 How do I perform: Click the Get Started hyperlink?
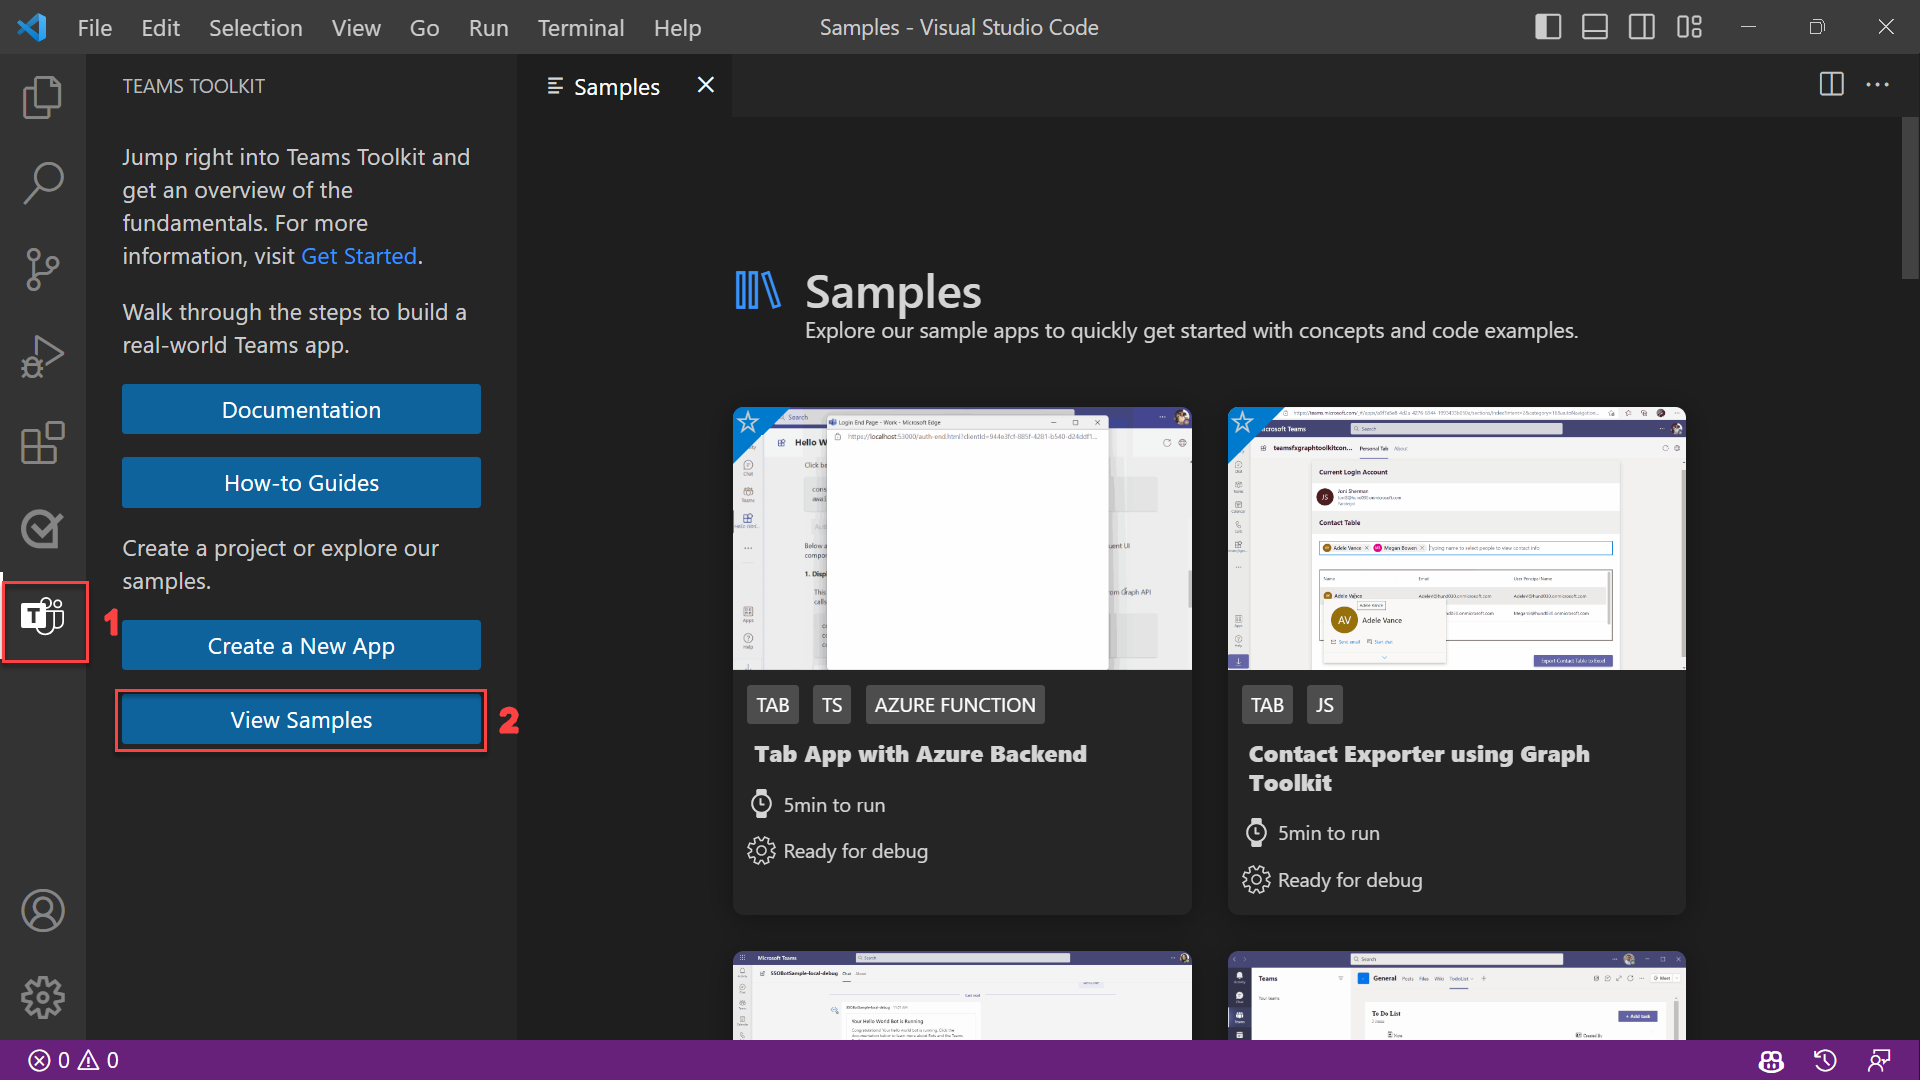[x=359, y=256]
